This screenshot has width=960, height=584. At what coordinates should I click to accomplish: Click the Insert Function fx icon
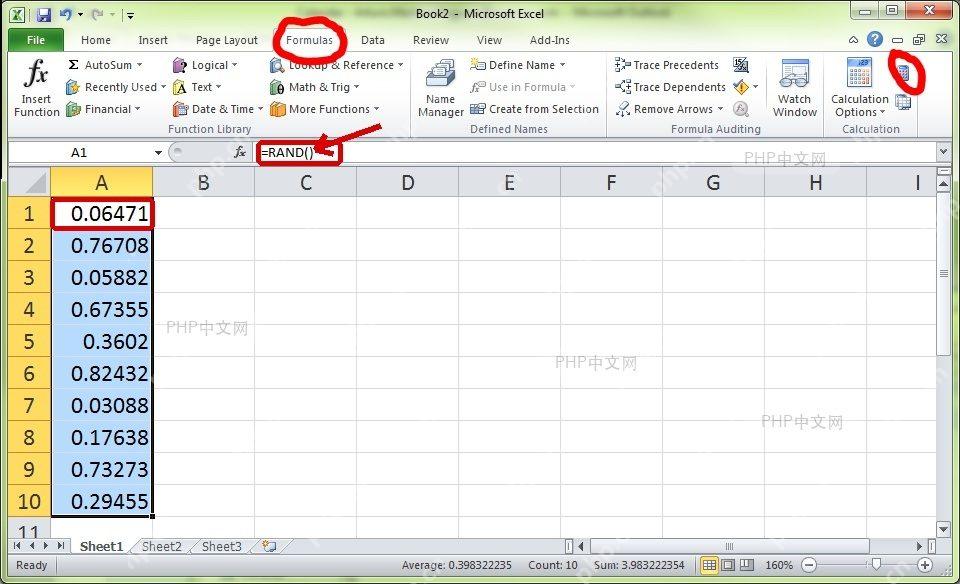pos(36,88)
